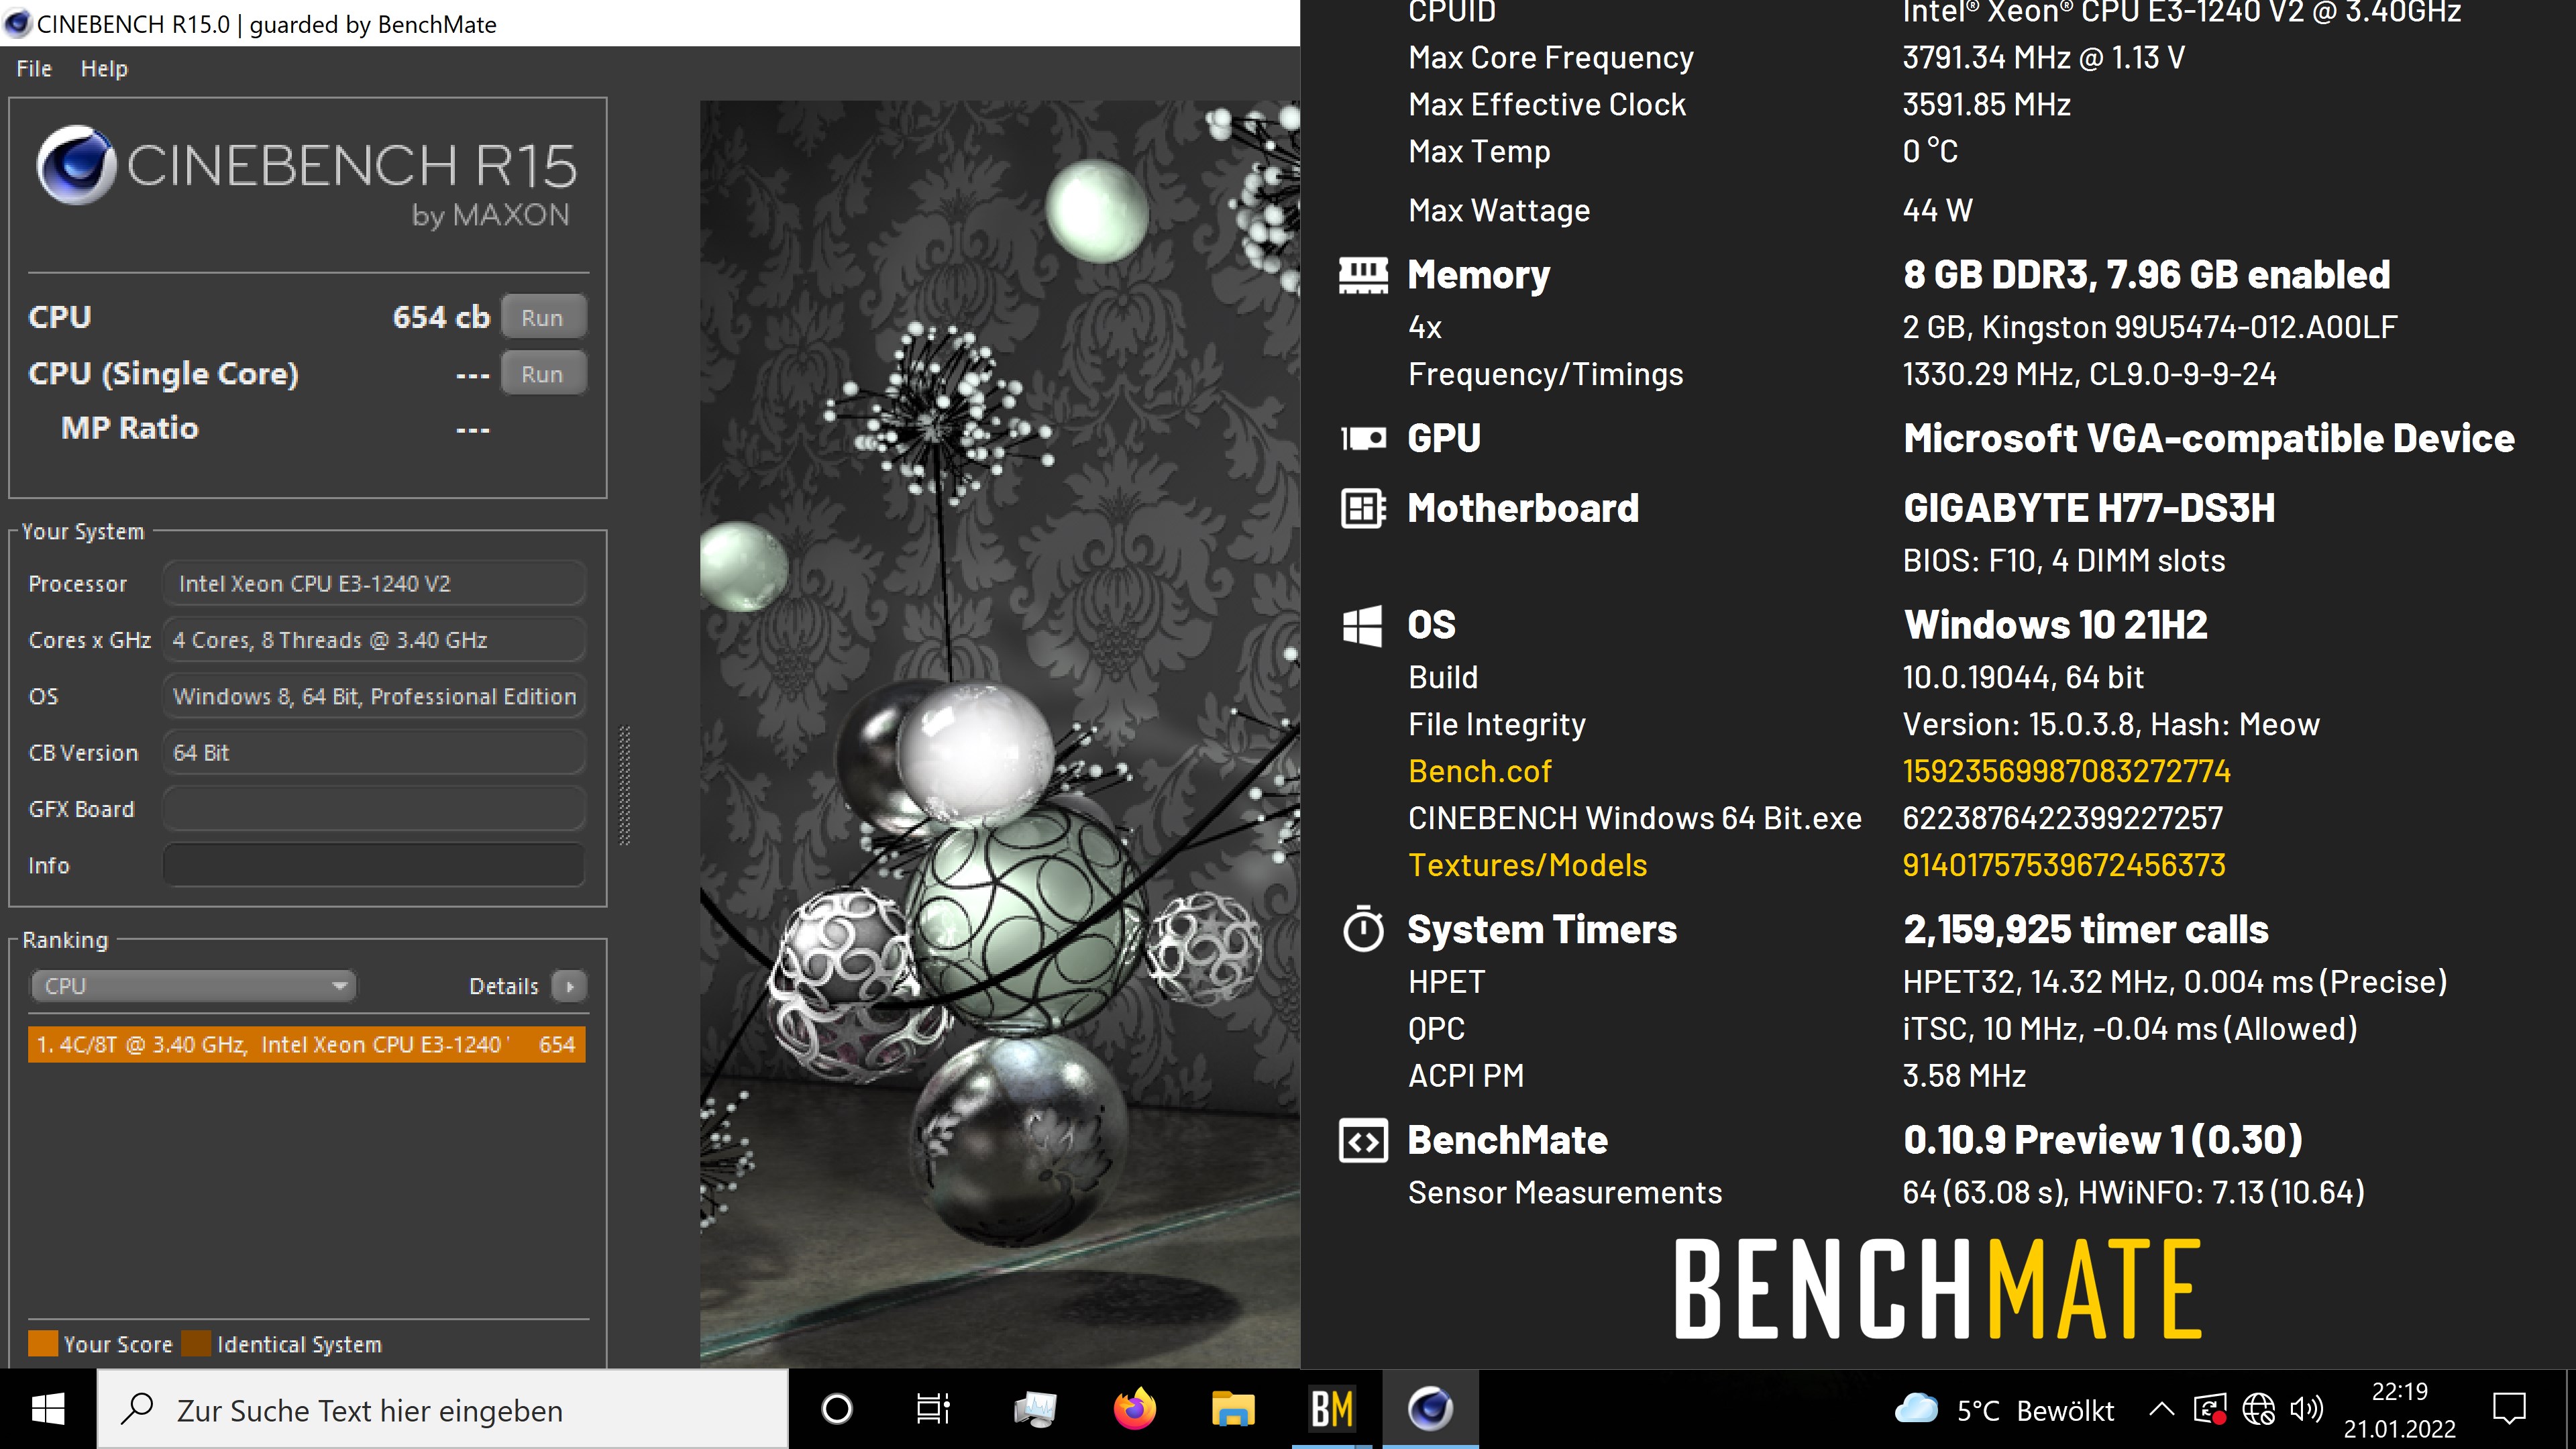
Task: Switch to BenchMate taskbar app
Action: (x=1333, y=1410)
